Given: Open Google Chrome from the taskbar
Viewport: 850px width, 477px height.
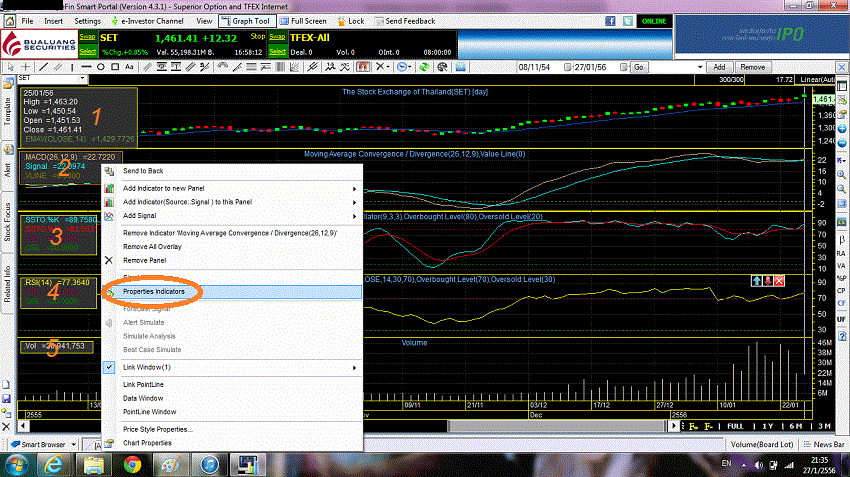Looking at the screenshot, I should pyautogui.click(x=132, y=465).
